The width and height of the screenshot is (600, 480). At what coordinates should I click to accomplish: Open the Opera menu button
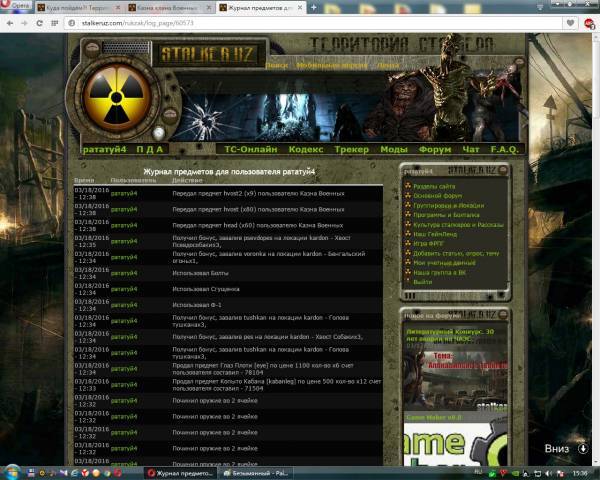pyautogui.click(x=18, y=7)
